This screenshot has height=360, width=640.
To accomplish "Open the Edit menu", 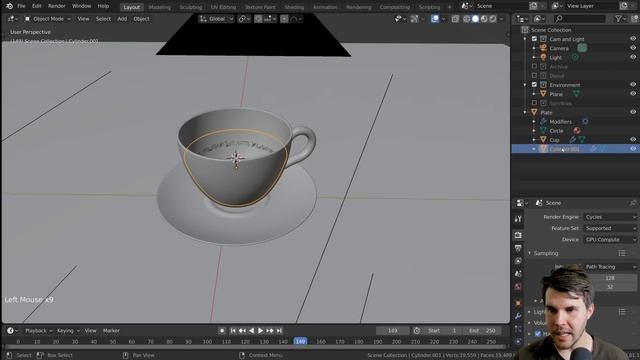I will 37,6.
